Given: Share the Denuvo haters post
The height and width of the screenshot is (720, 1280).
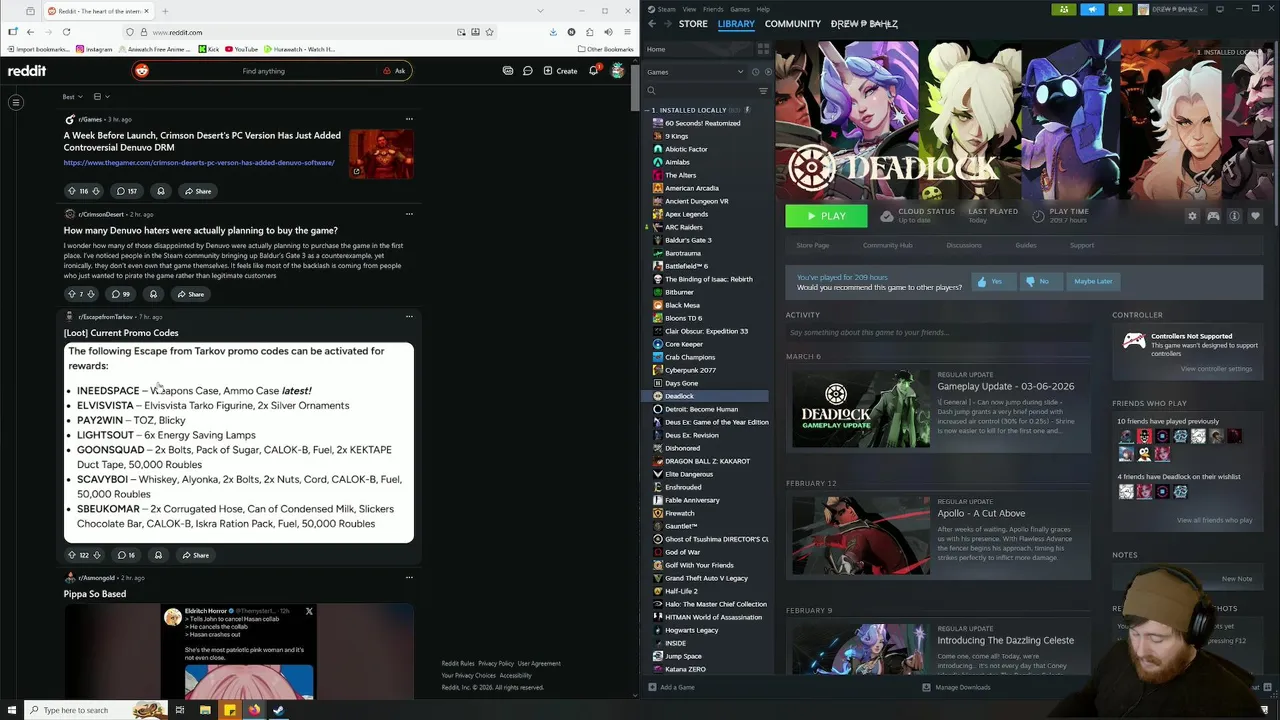Looking at the screenshot, I should [190, 294].
